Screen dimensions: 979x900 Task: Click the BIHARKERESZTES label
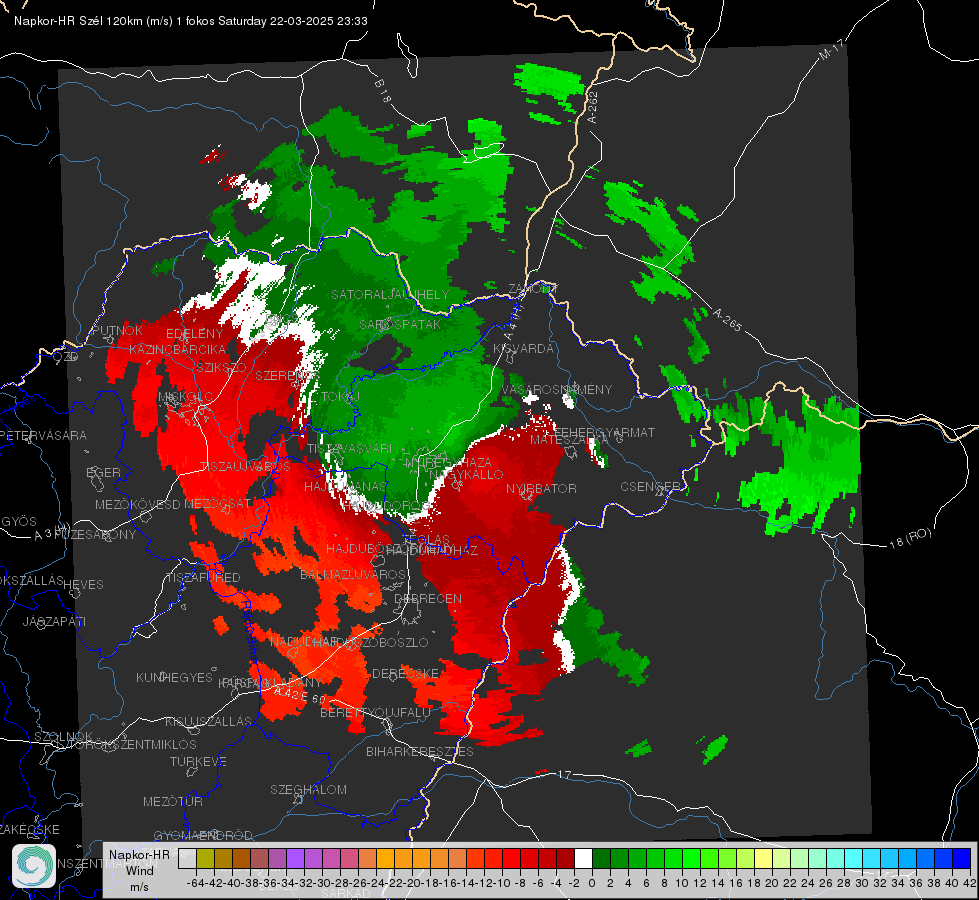coord(420,751)
